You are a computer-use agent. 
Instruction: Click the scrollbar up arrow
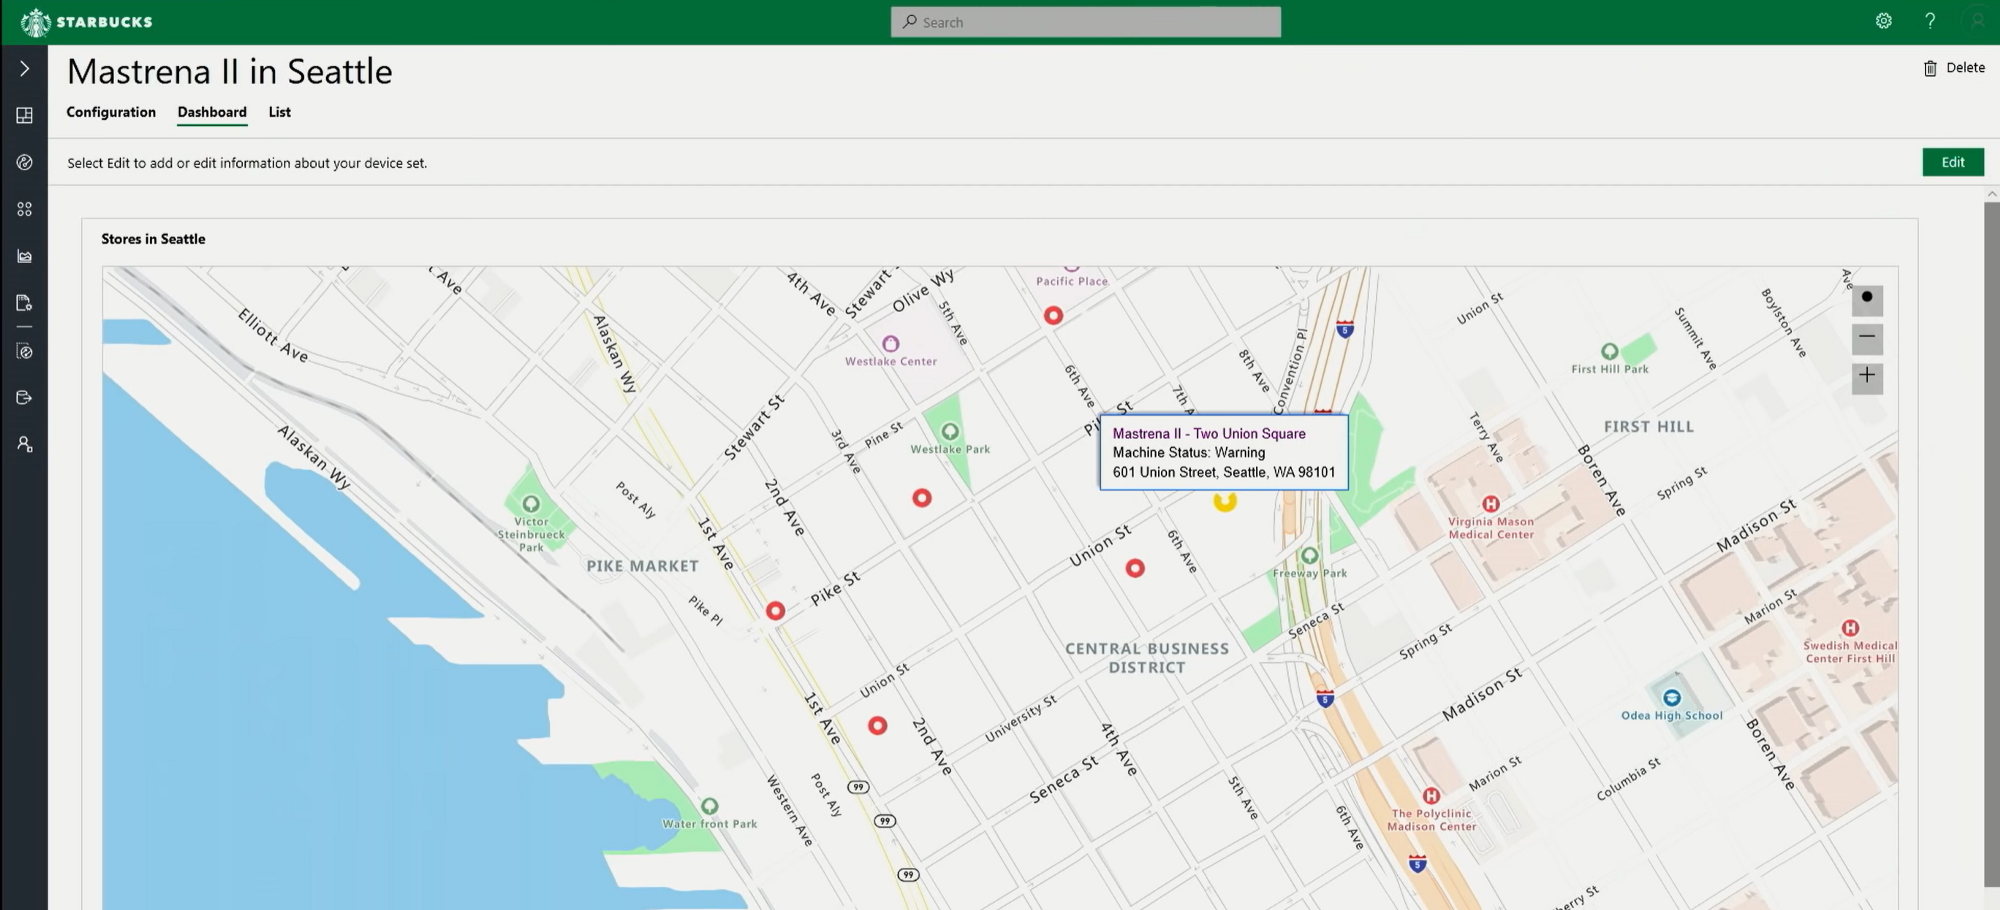point(1991,193)
